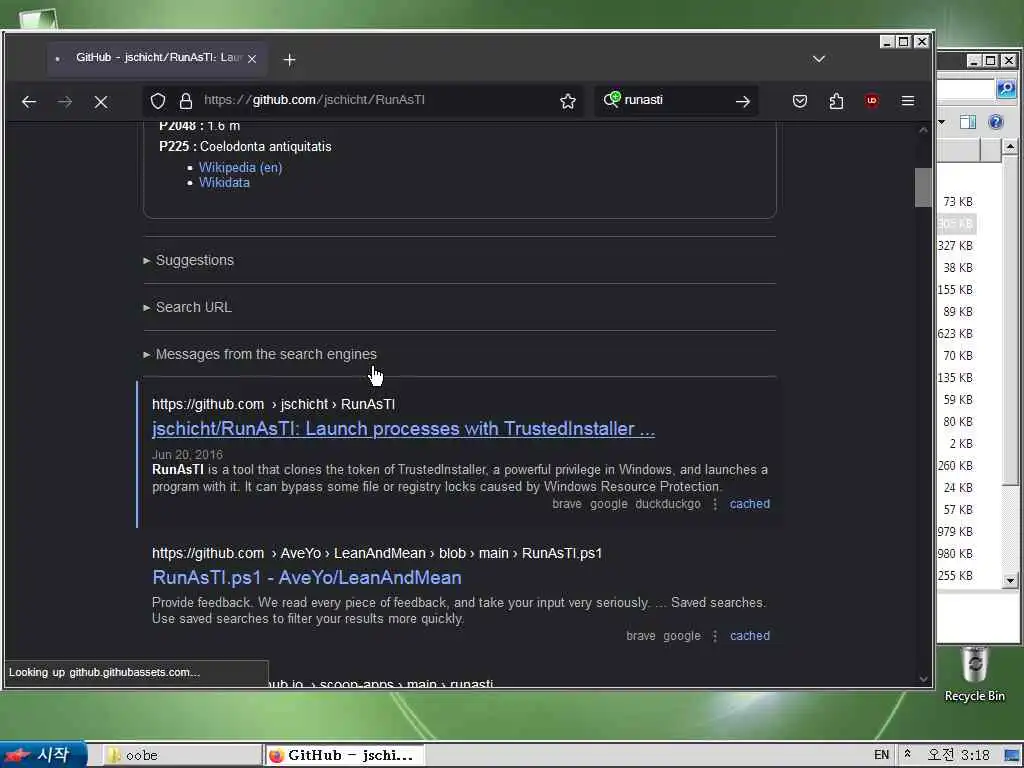Select the GitHub jschicht/RunAsTI tab
Viewport: 1024px width, 768px height.
click(x=157, y=58)
